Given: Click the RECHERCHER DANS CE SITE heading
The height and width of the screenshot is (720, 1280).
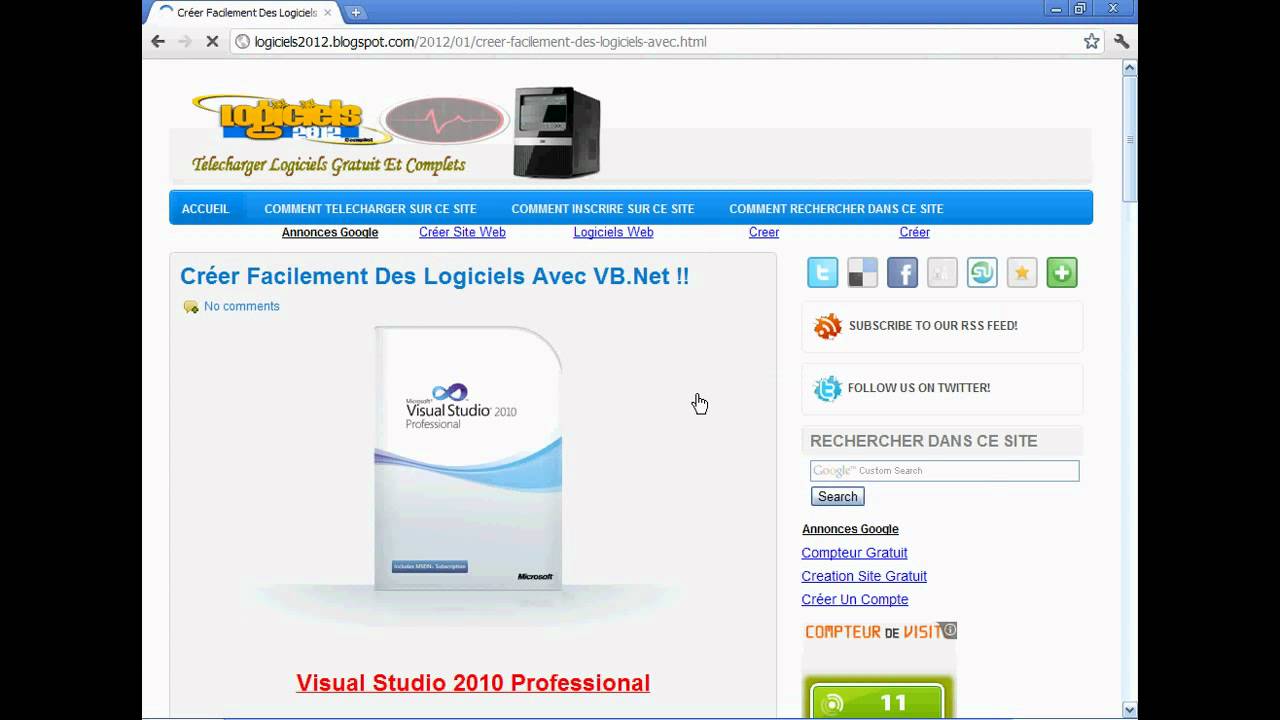Looking at the screenshot, I should pos(923,441).
